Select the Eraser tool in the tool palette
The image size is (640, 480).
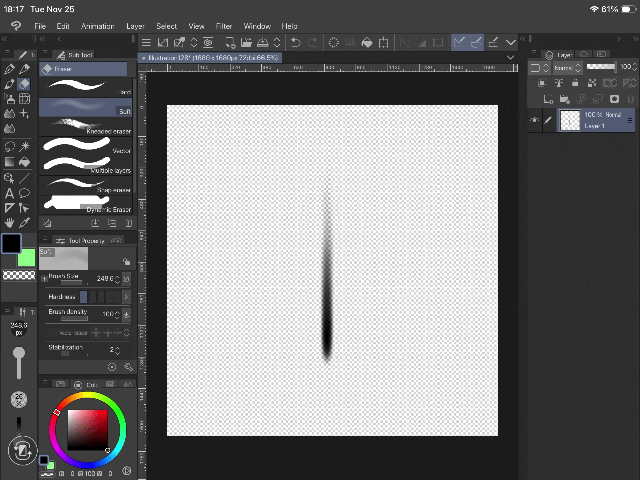tap(24, 84)
